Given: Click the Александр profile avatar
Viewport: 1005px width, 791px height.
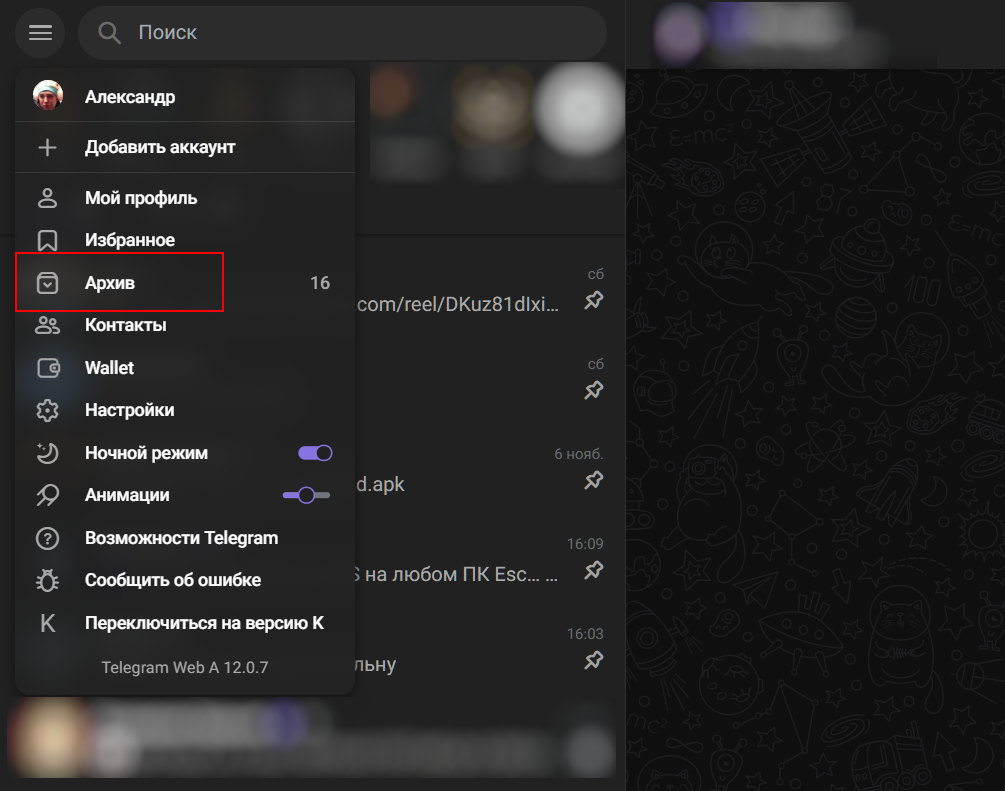Looking at the screenshot, I should (47, 96).
